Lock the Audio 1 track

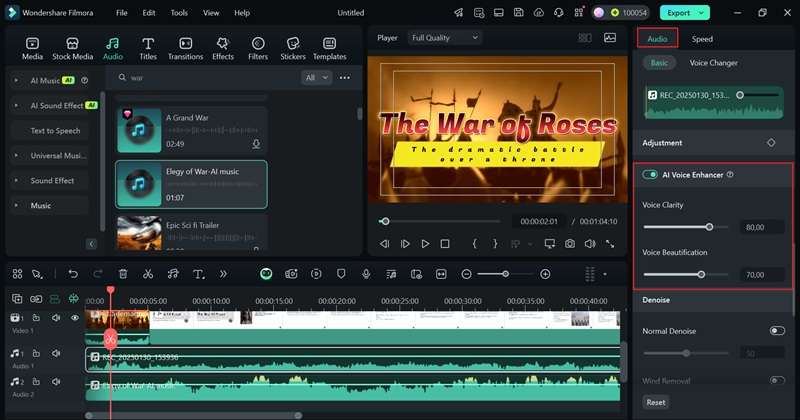point(36,353)
